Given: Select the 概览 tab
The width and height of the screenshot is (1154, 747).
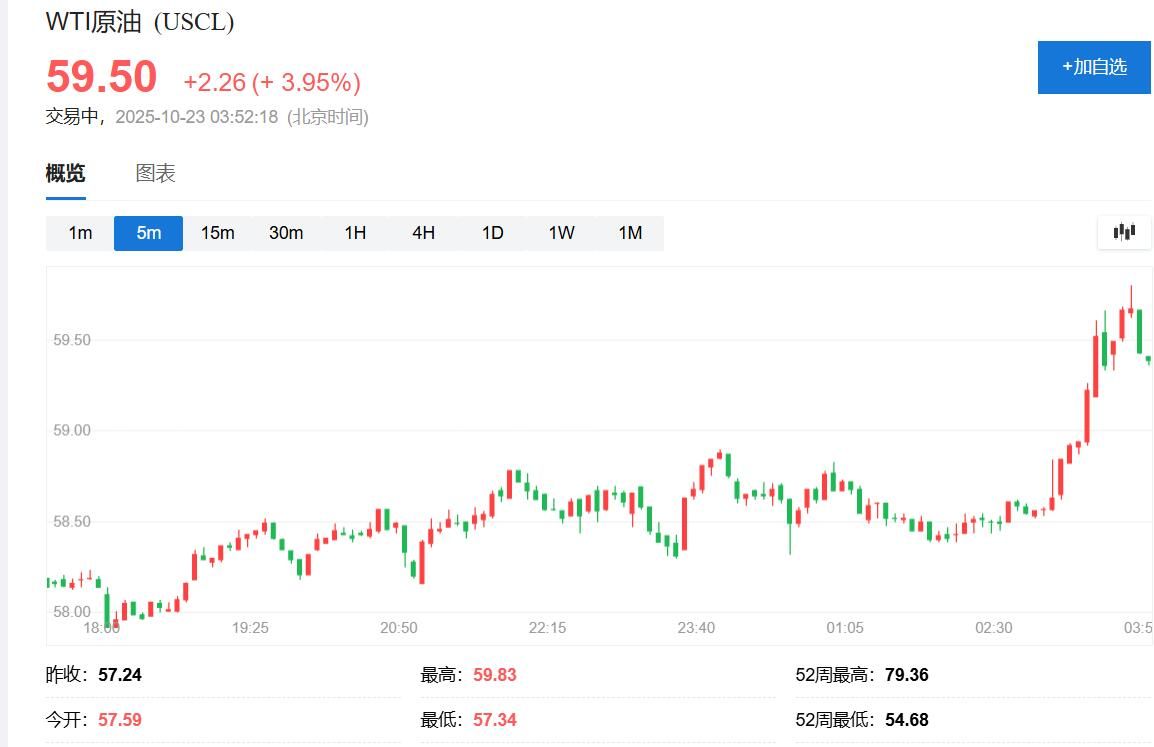Looking at the screenshot, I should point(64,172).
